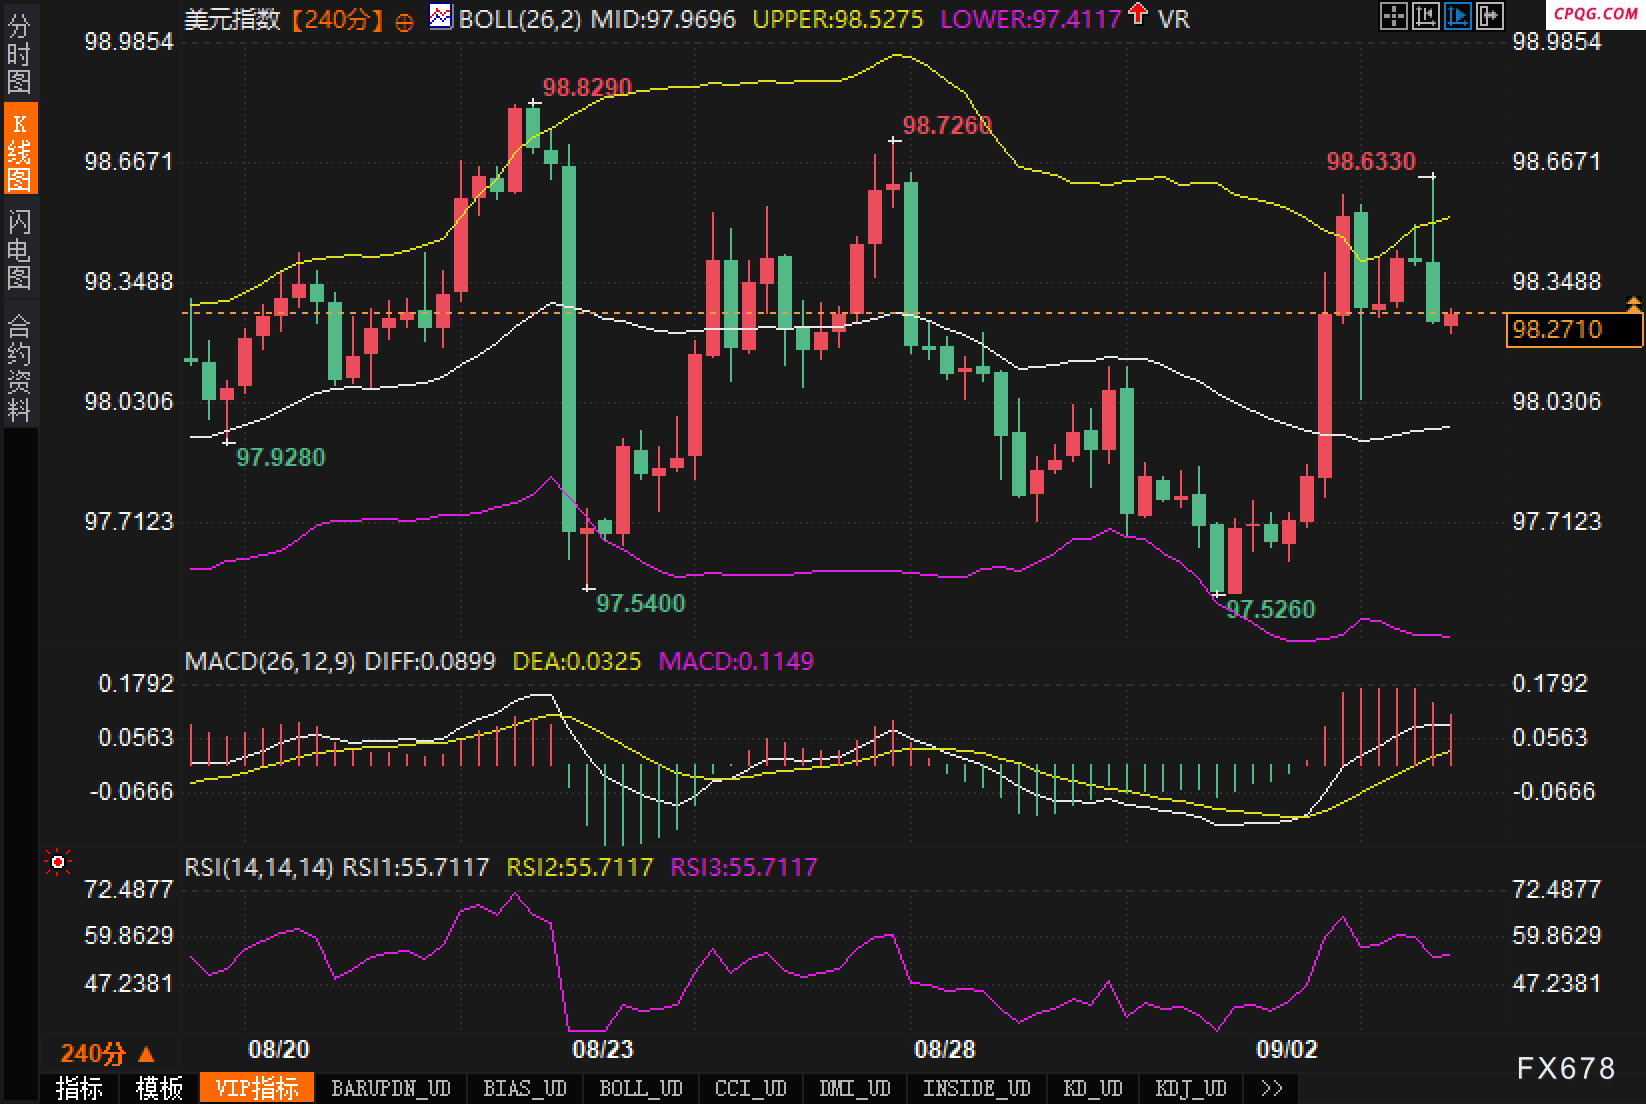This screenshot has height=1104, width=1646.
Task: Click the 97.9280 low price annotation
Action: coord(281,458)
